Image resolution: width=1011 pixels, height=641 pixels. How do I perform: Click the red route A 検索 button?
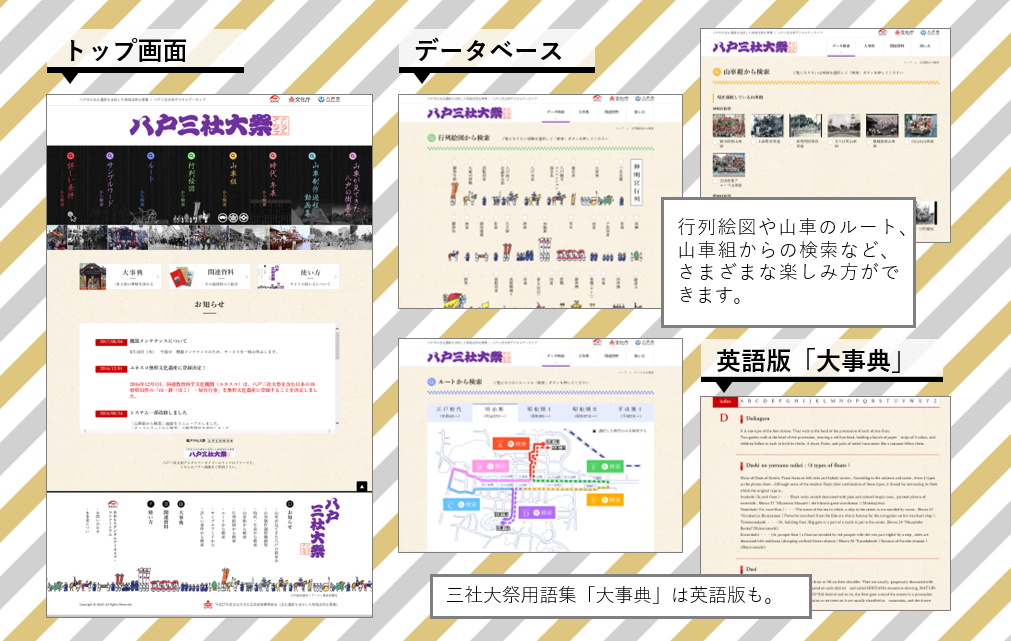tap(512, 444)
